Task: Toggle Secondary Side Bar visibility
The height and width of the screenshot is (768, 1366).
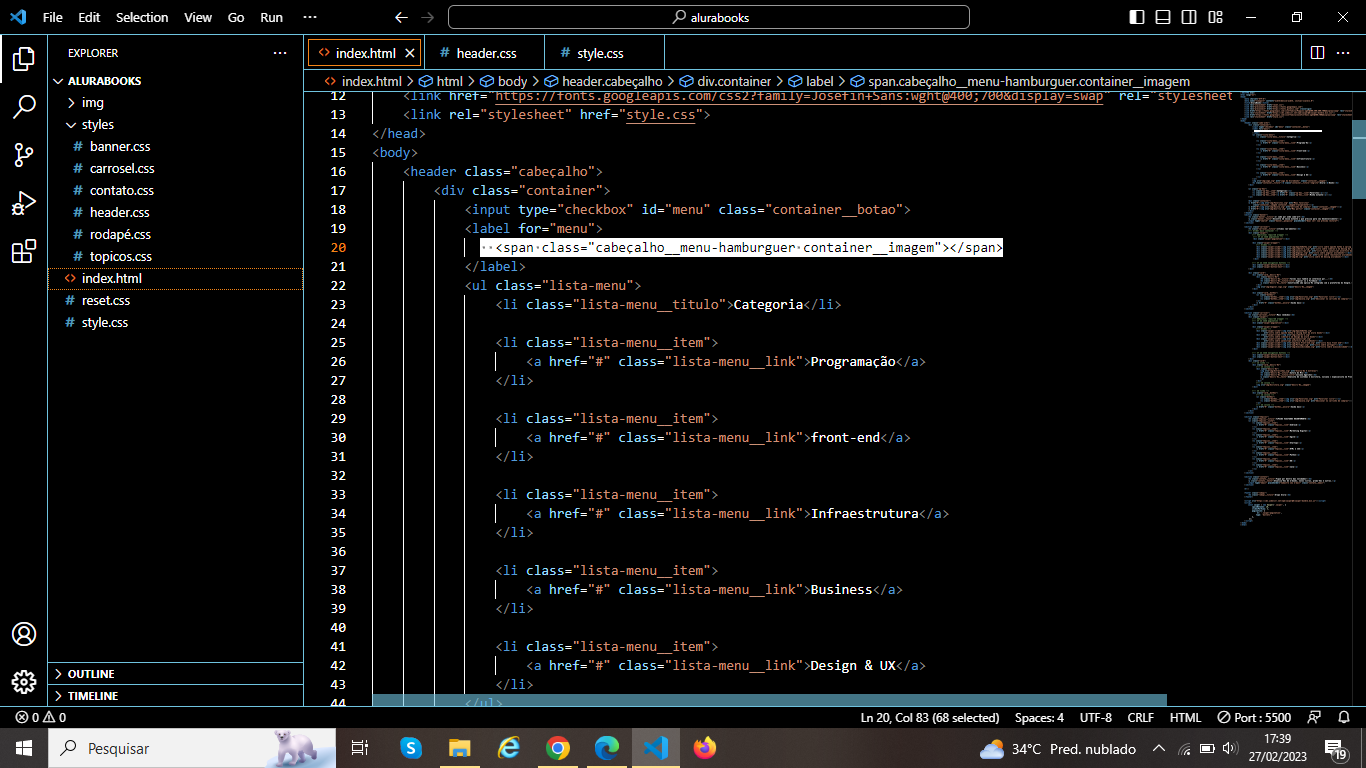Action: click(x=1189, y=17)
